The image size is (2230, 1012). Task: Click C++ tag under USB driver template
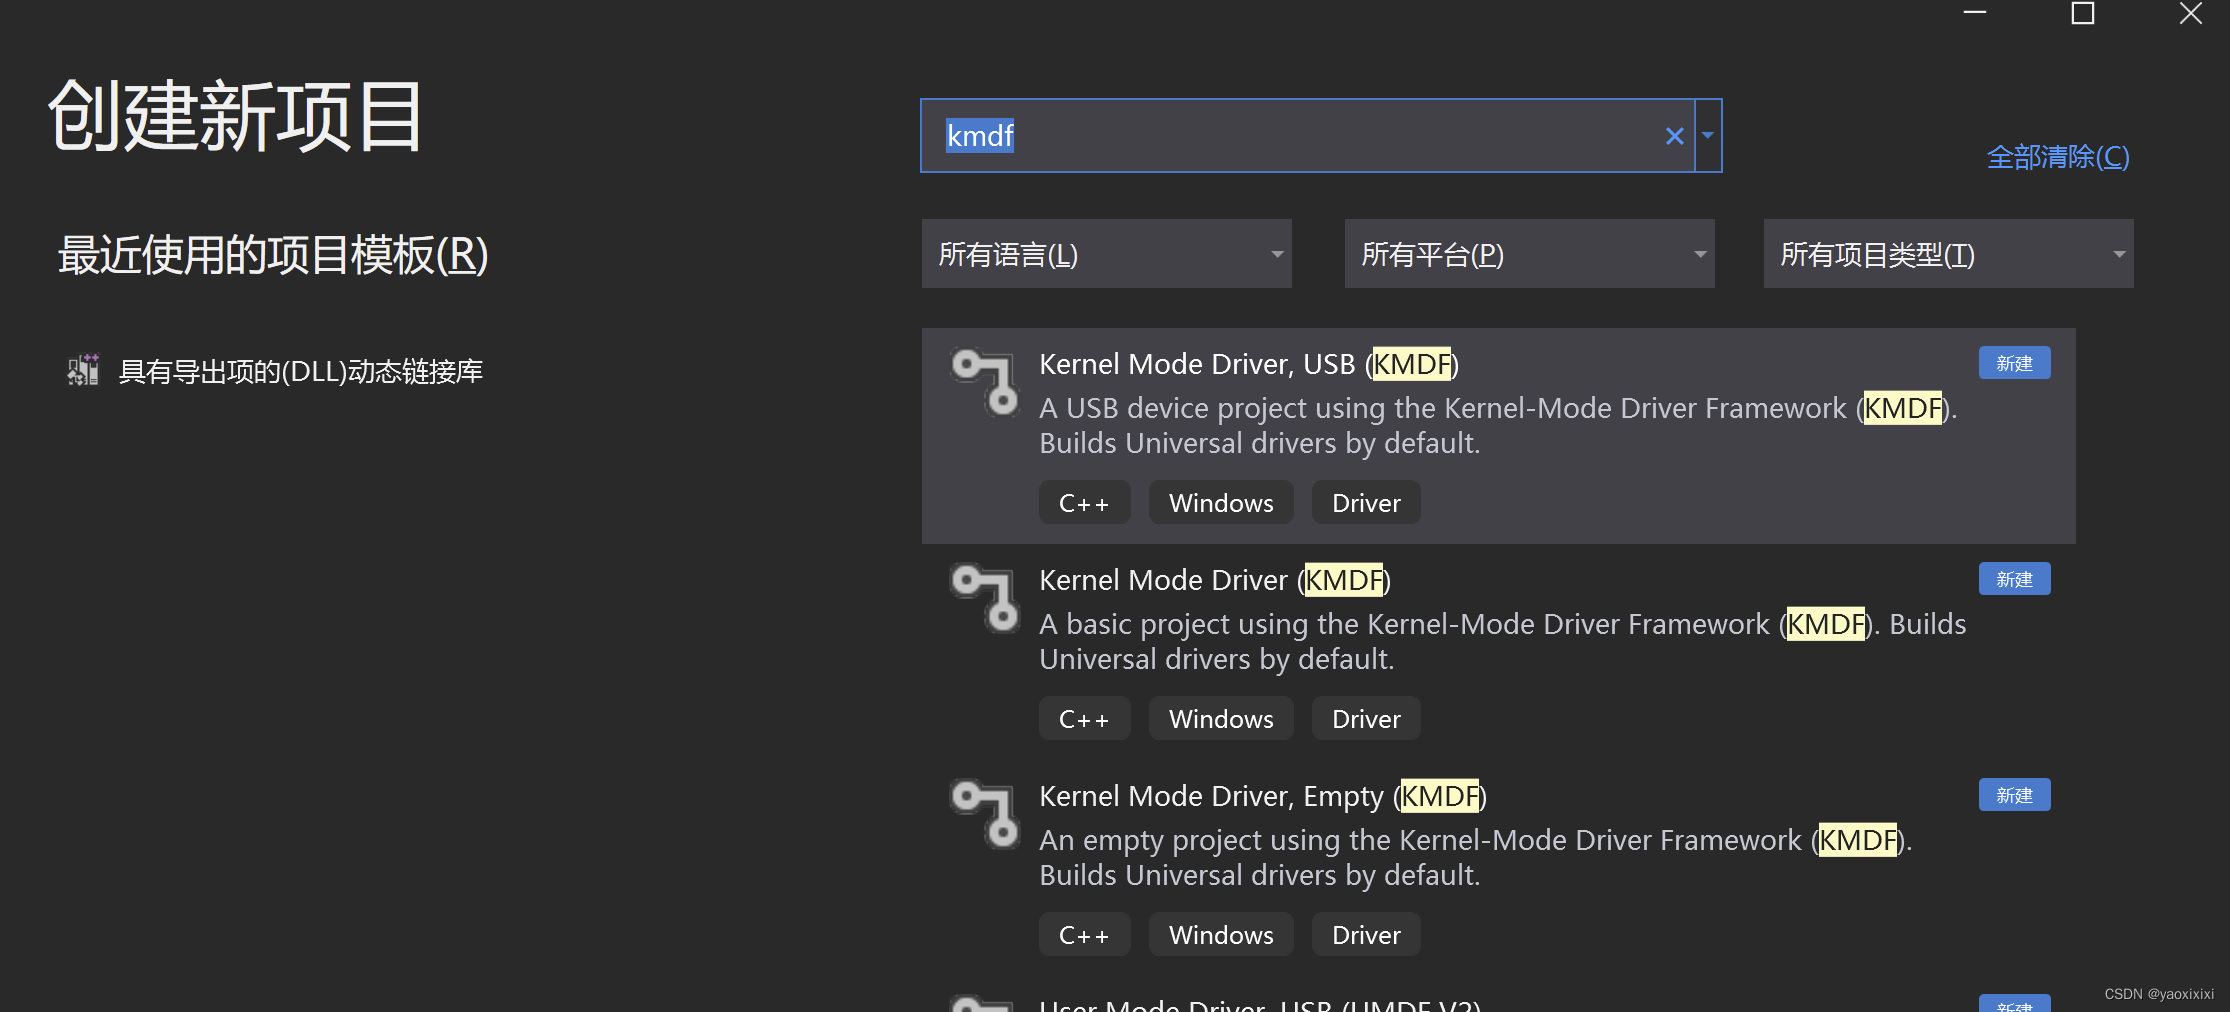[1085, 502]
